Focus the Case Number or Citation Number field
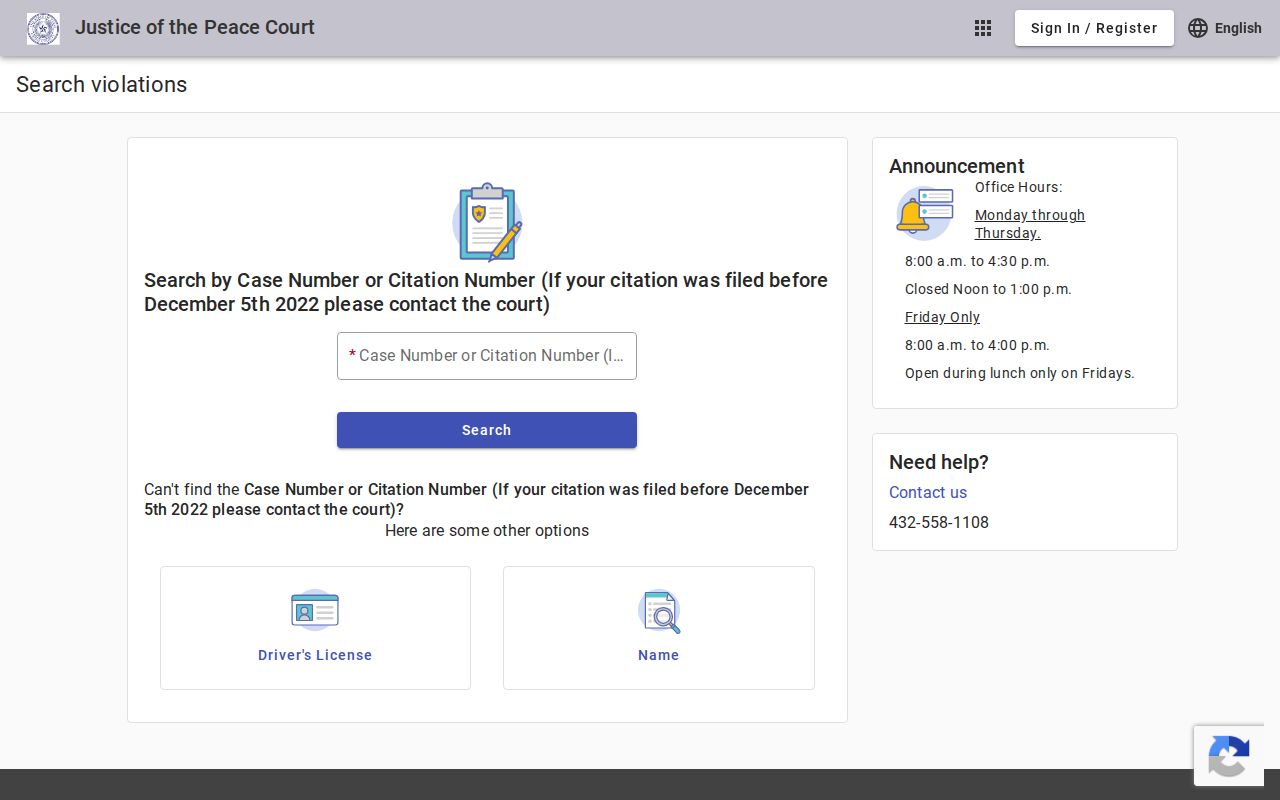Screen dimensions: 1280x800 point(487,356)
